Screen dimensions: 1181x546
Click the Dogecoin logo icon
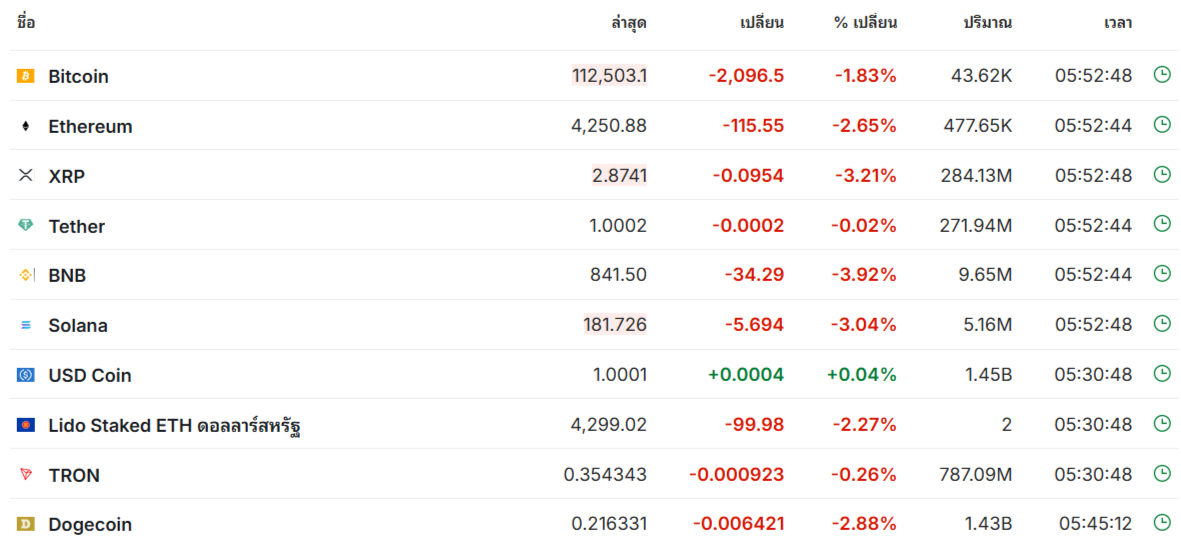pos(26,524)
